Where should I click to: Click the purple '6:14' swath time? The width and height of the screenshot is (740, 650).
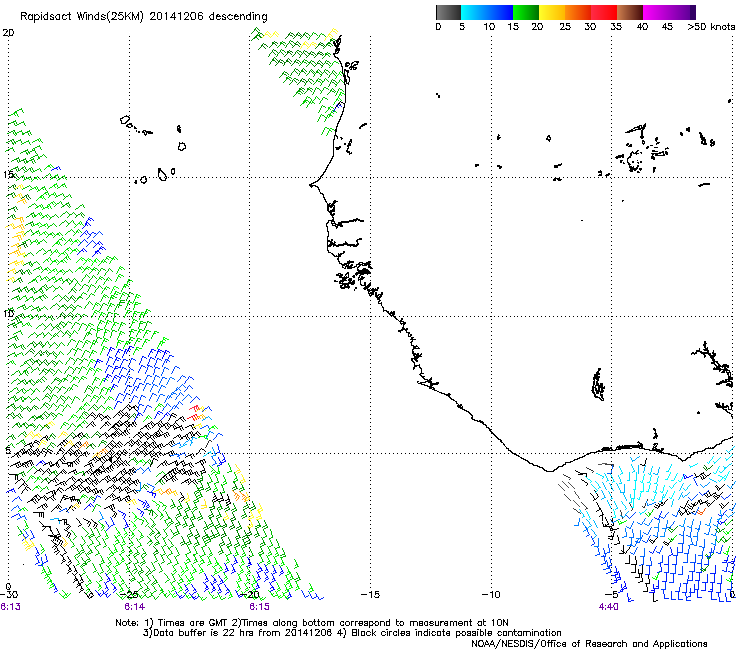[x=135, y=607]
